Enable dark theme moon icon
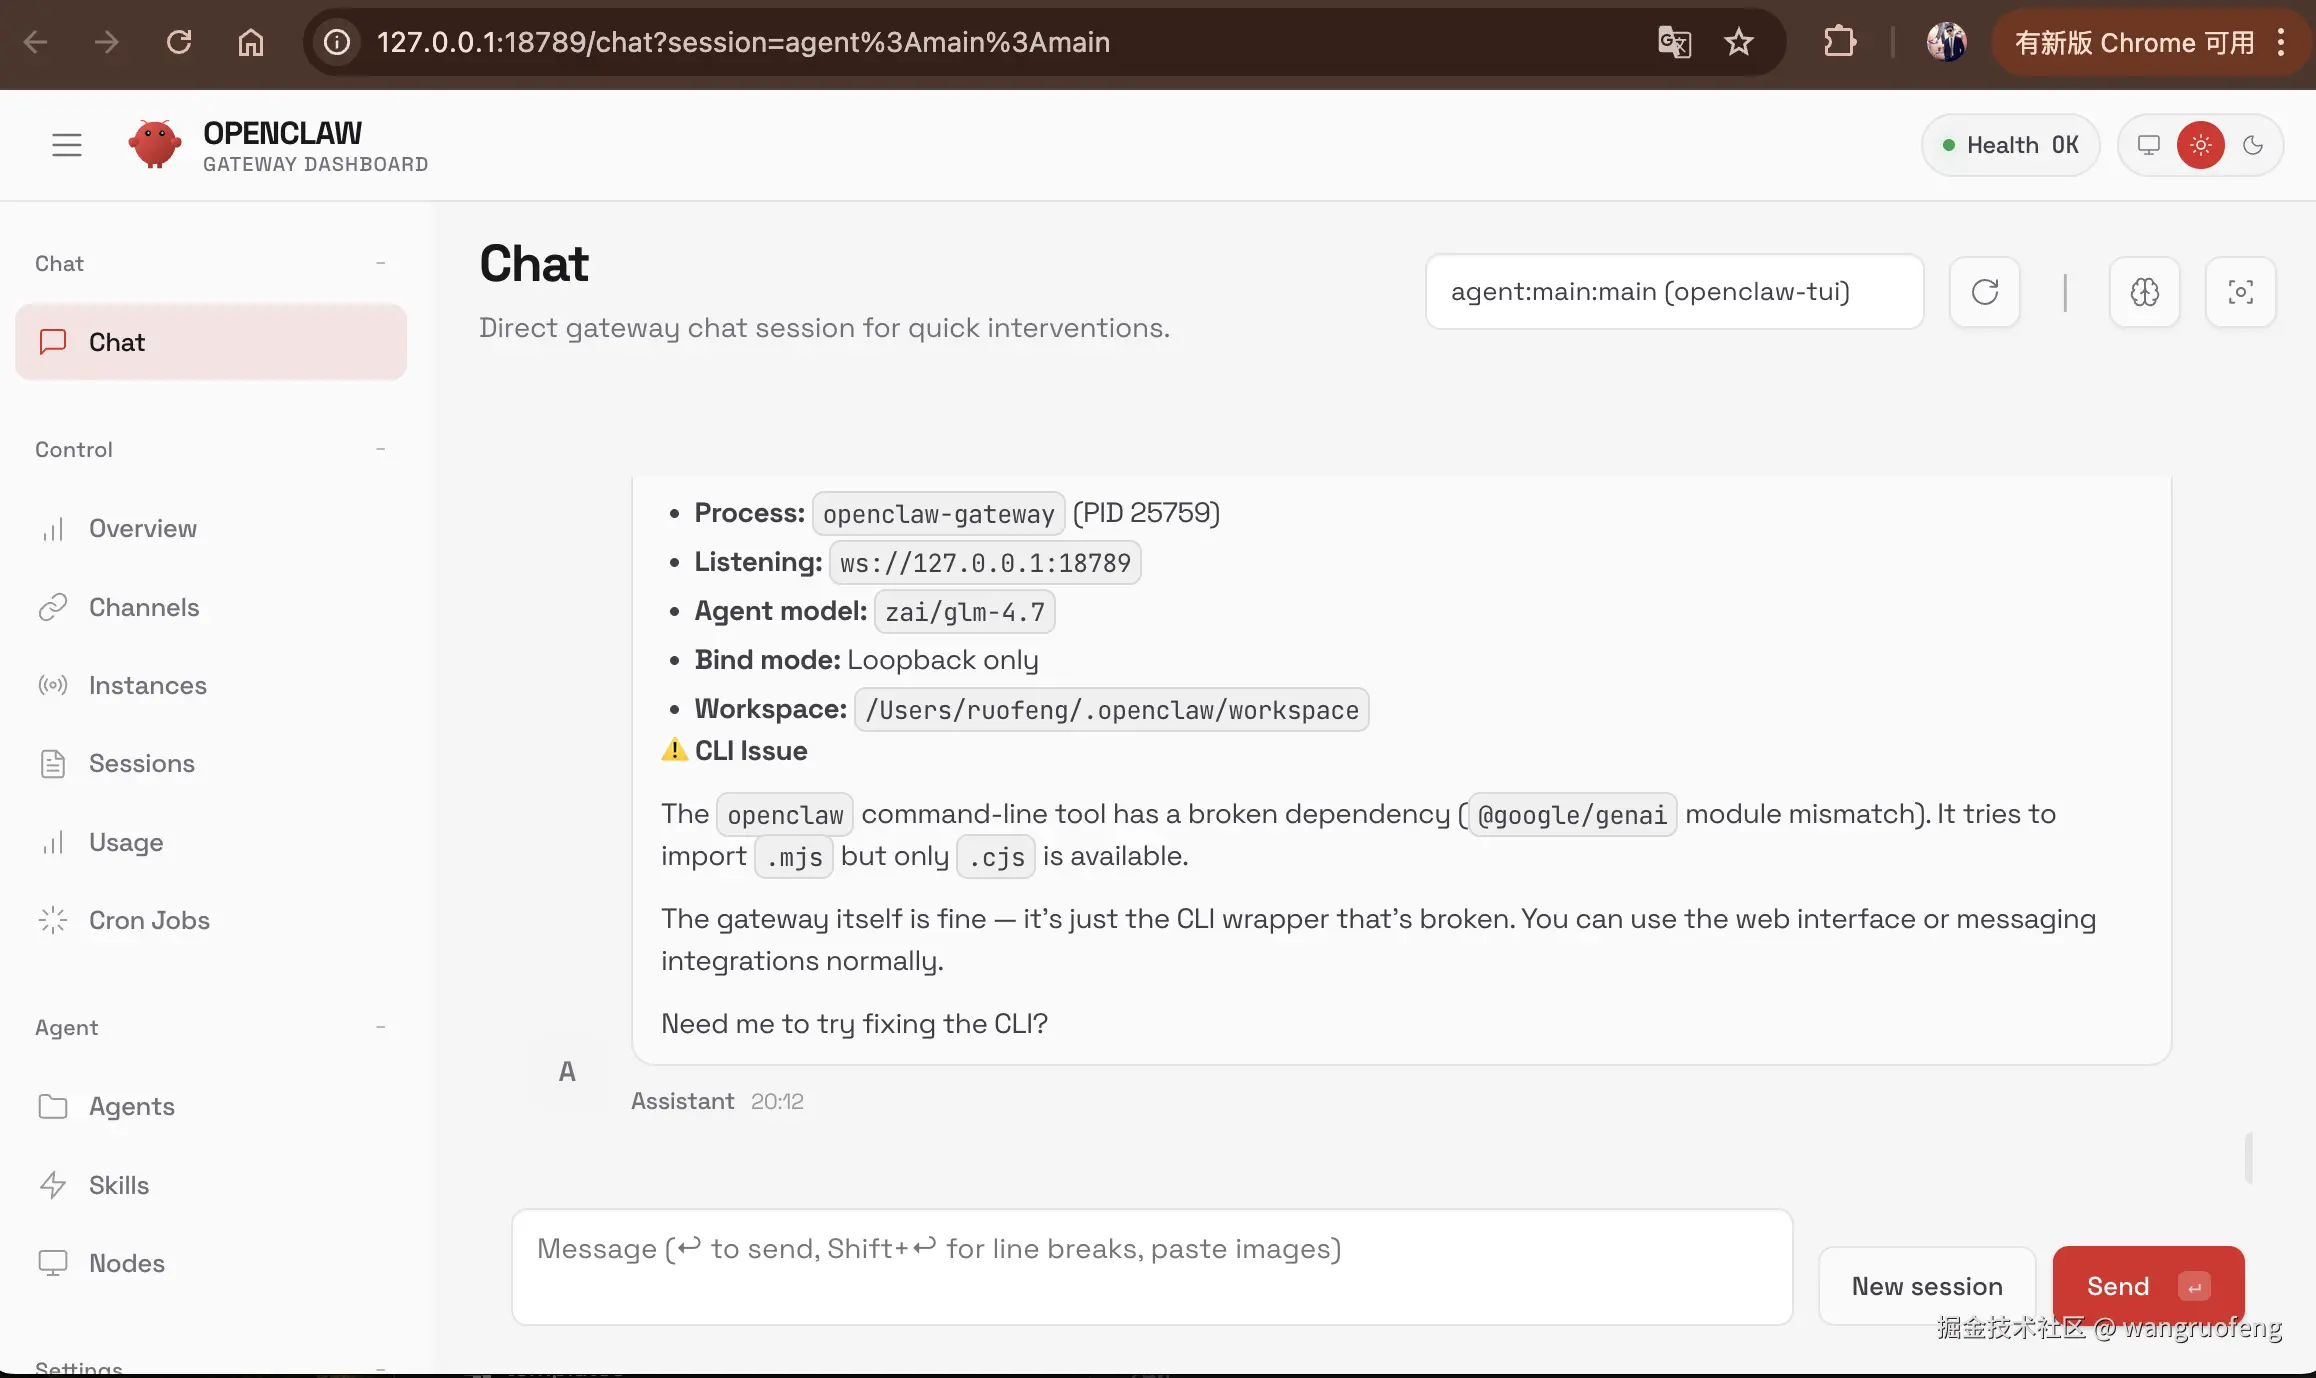2316x1378 pixels. (2253, 145)
